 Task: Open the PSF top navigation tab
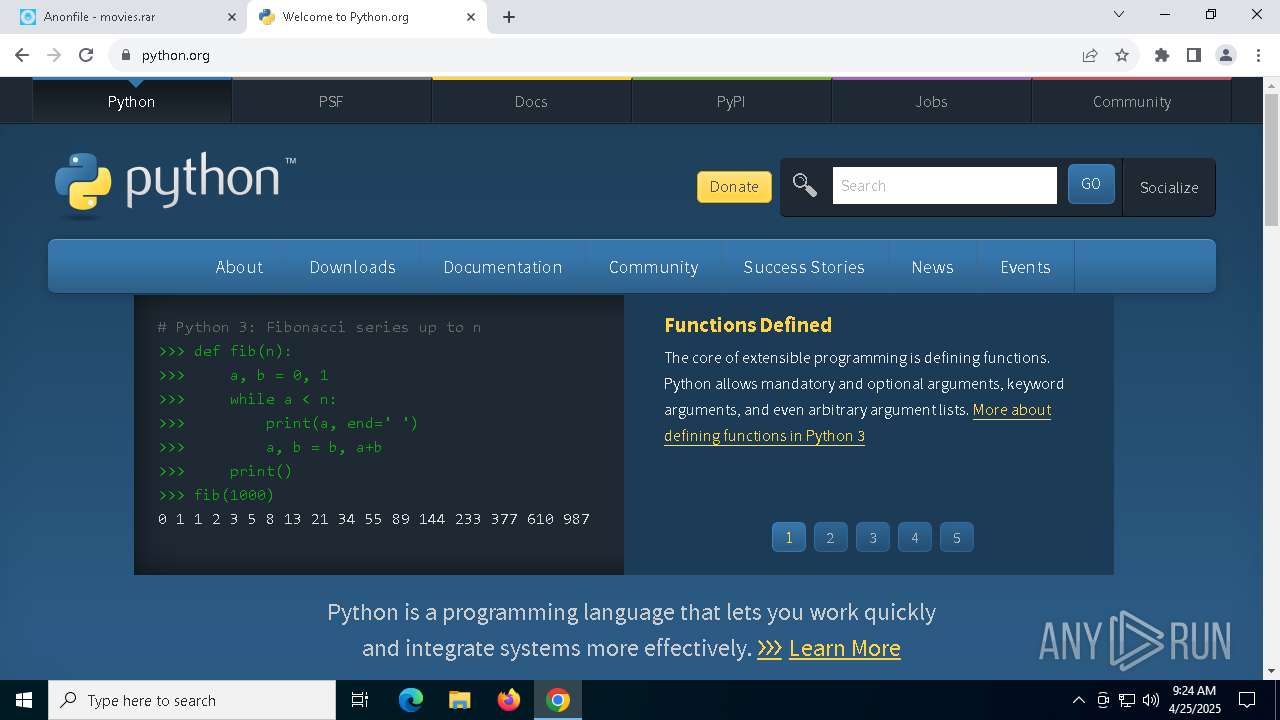331,101
